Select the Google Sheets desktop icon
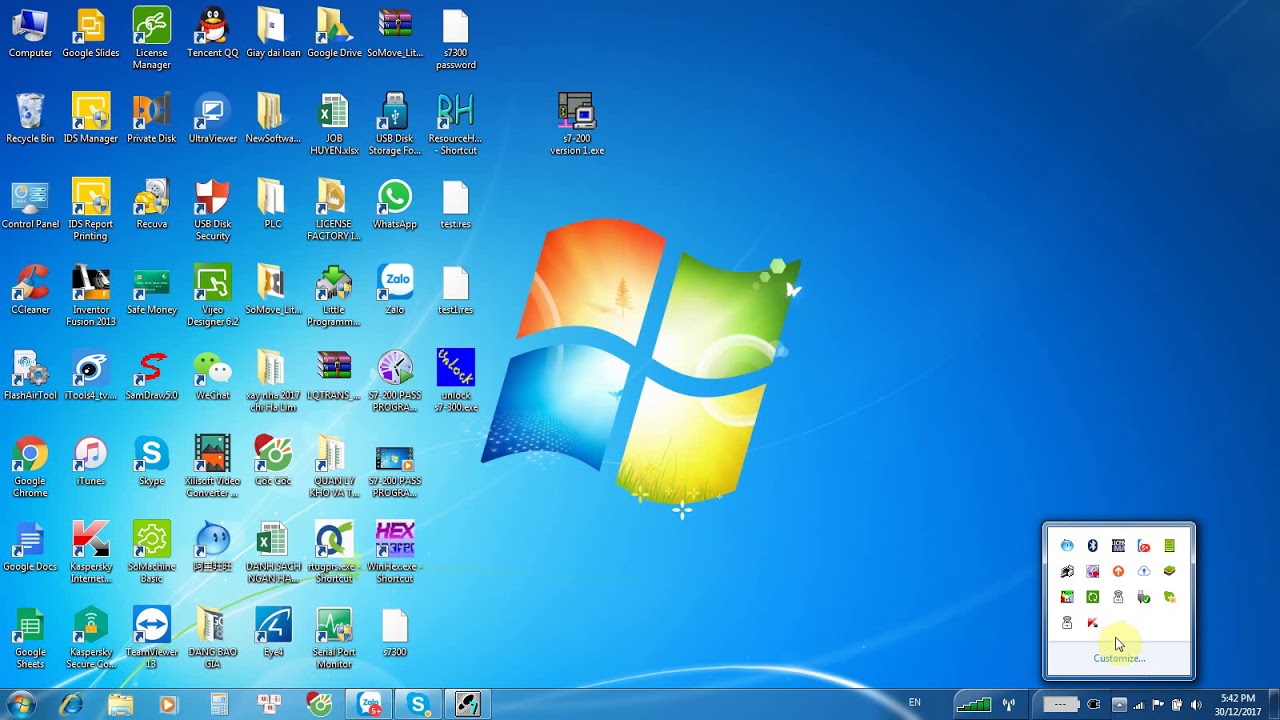 (x=30, y=638)
